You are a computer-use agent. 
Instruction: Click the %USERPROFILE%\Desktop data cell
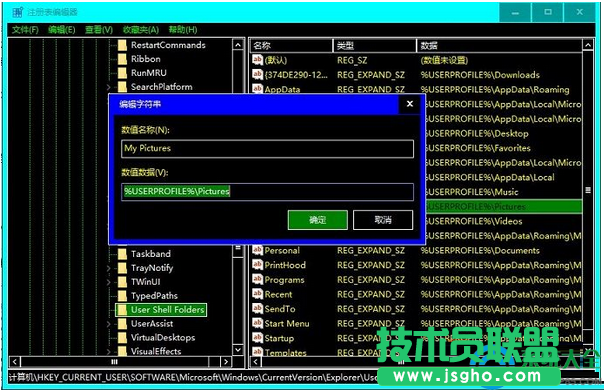(477, 134)
